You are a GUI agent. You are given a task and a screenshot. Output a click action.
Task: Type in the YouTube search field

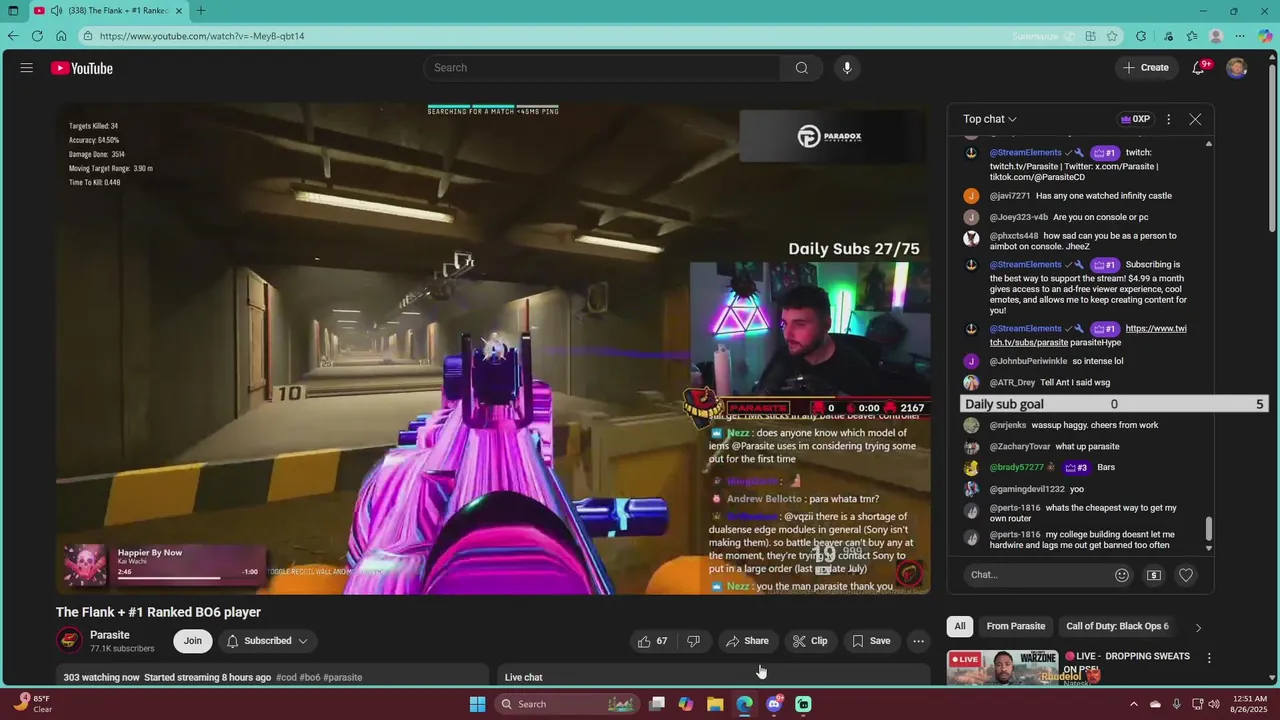(602, 68)
